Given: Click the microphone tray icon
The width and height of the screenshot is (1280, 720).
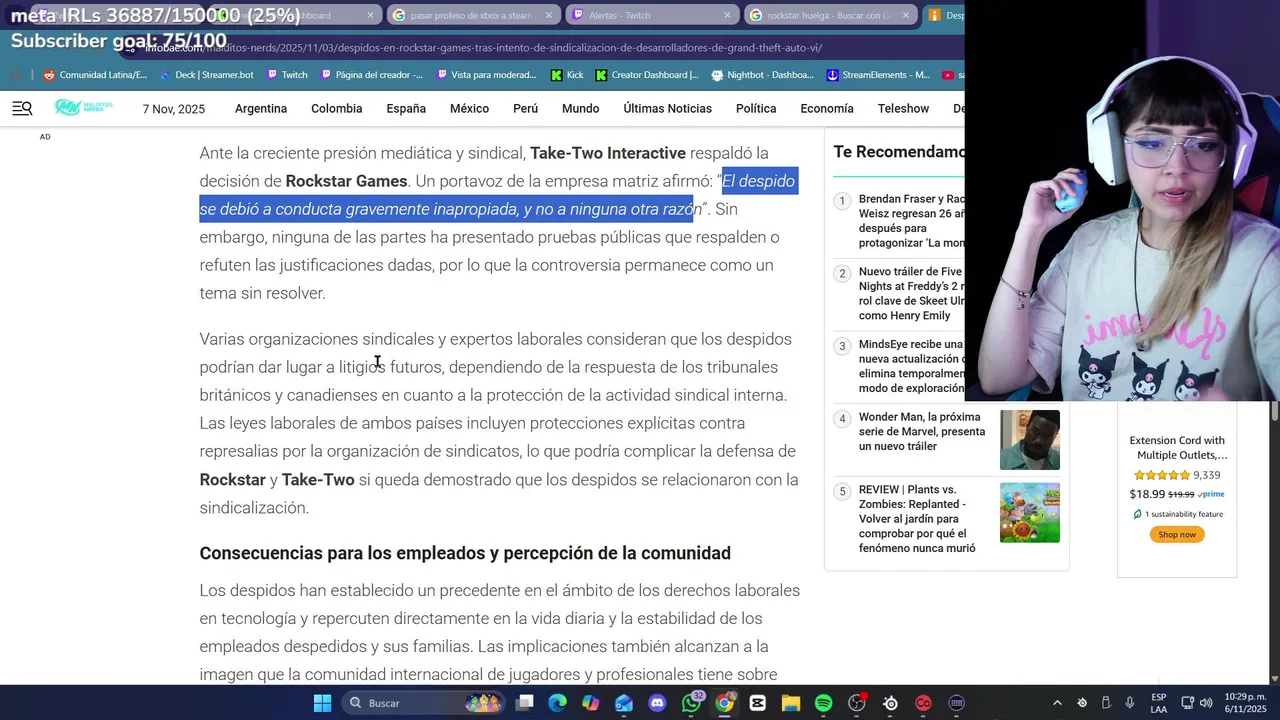Looking at the screenshot, I should point(1130,703).
